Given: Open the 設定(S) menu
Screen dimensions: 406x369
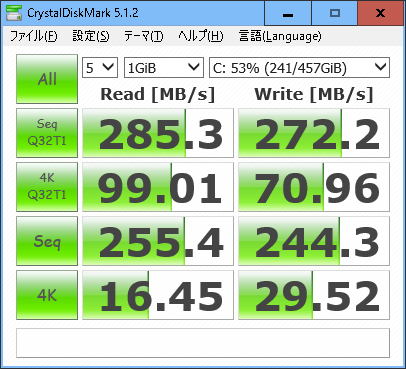Looking at the screenshot, I should (91, 36).
